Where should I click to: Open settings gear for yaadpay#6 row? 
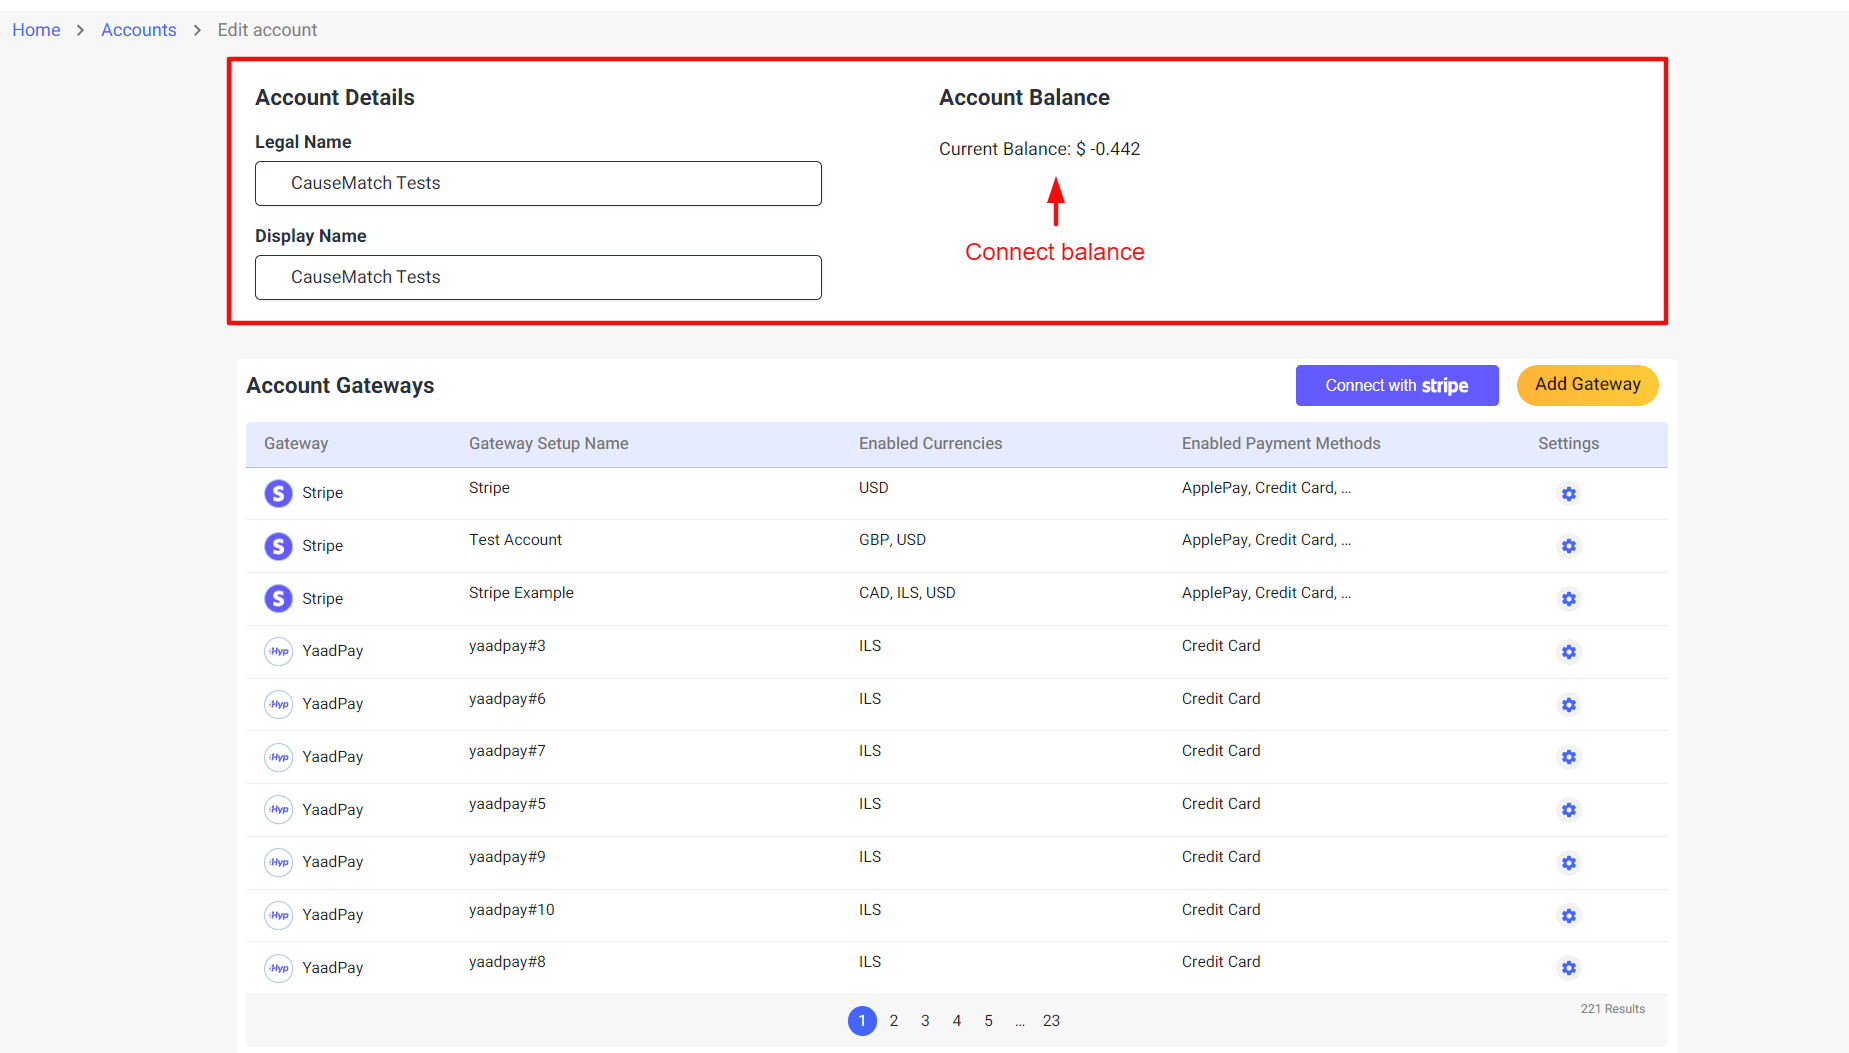pyautogui.click(x=1568, y=705)
